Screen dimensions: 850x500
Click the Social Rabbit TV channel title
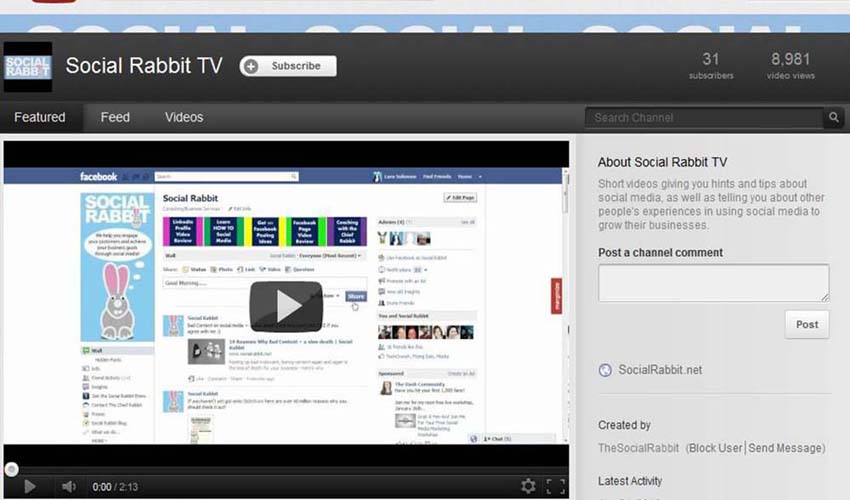[144, 66]
